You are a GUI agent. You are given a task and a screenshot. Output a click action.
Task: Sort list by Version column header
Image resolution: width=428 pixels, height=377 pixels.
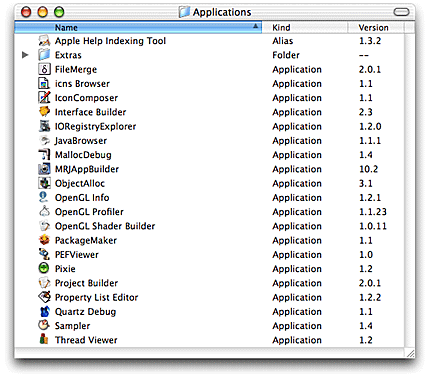[x=376, y=27]
